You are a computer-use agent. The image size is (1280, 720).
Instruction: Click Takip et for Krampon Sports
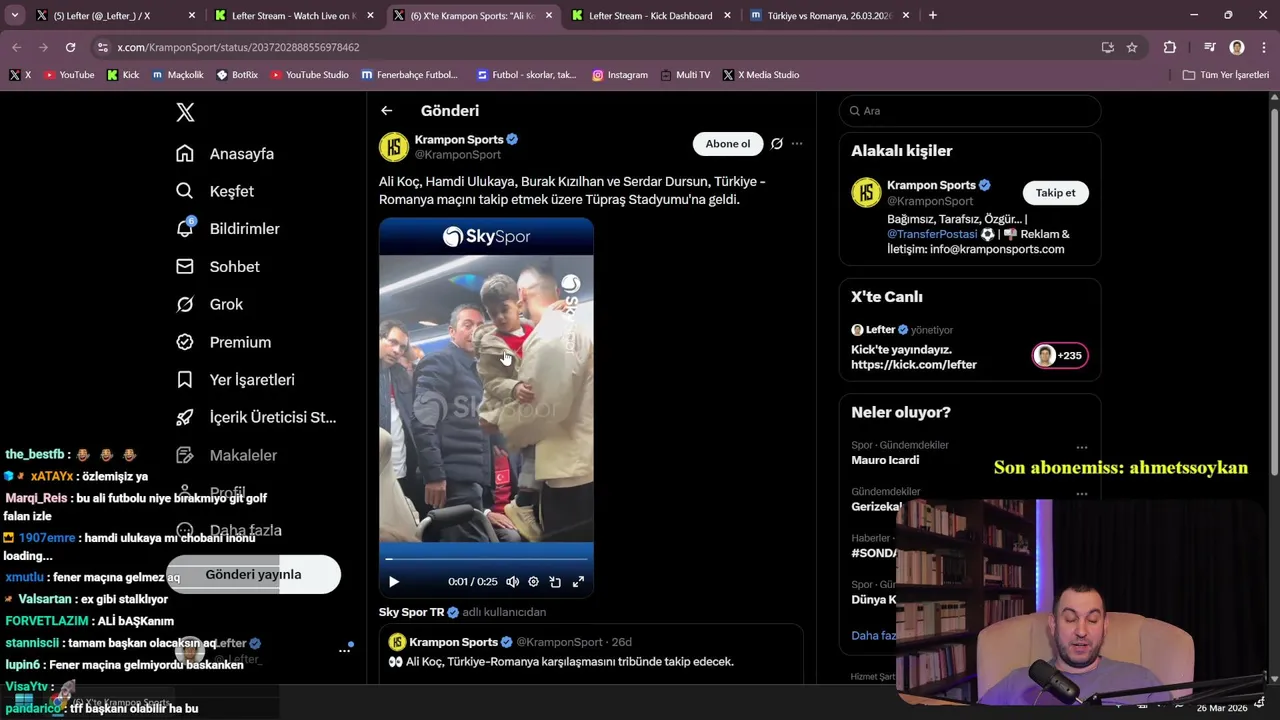coord(1056,193)
